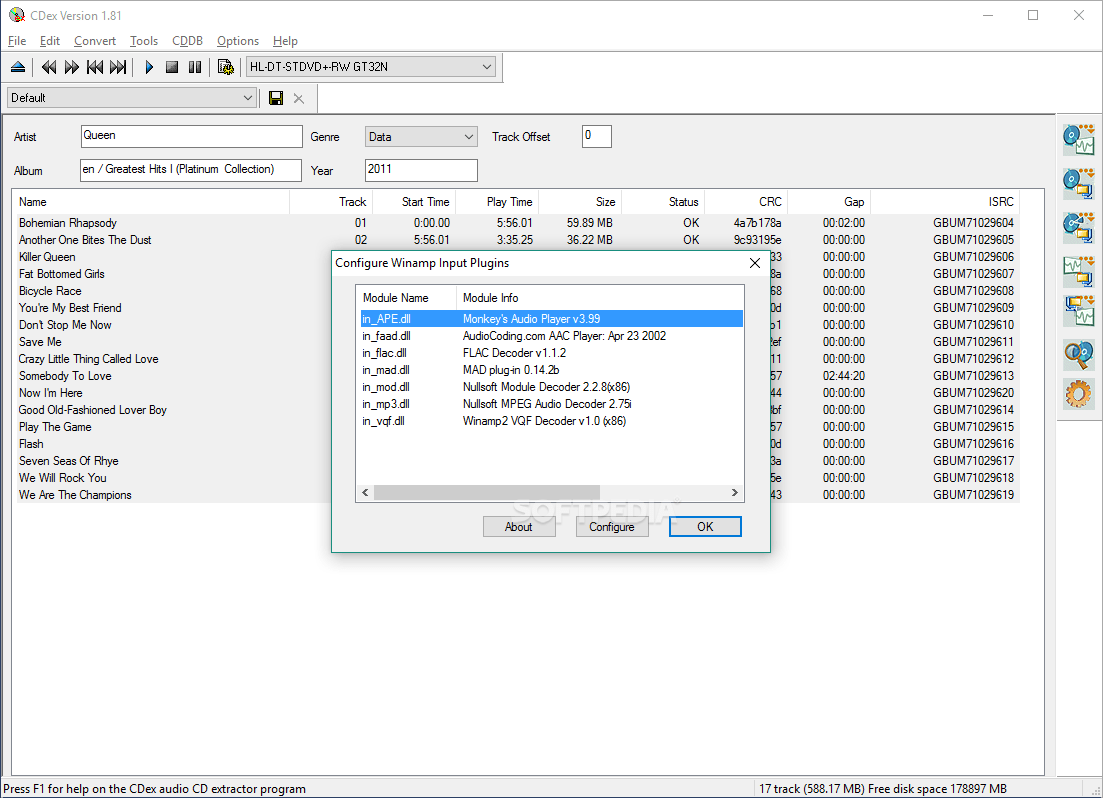Click the Play Time column header

pyautogui.click(x=497, y=202)
